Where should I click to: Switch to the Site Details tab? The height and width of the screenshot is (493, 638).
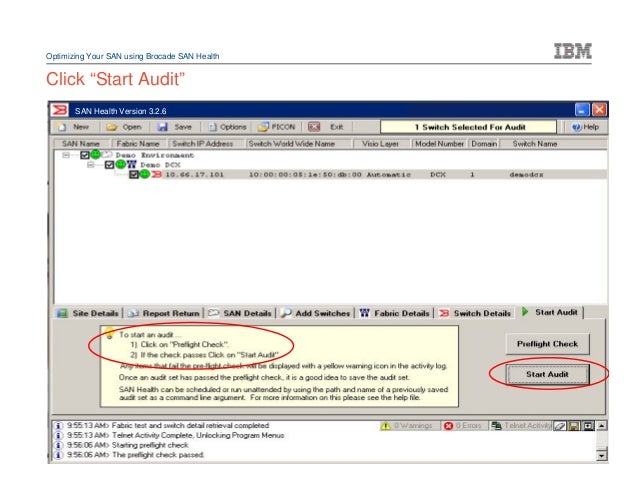tap(88, 313)
